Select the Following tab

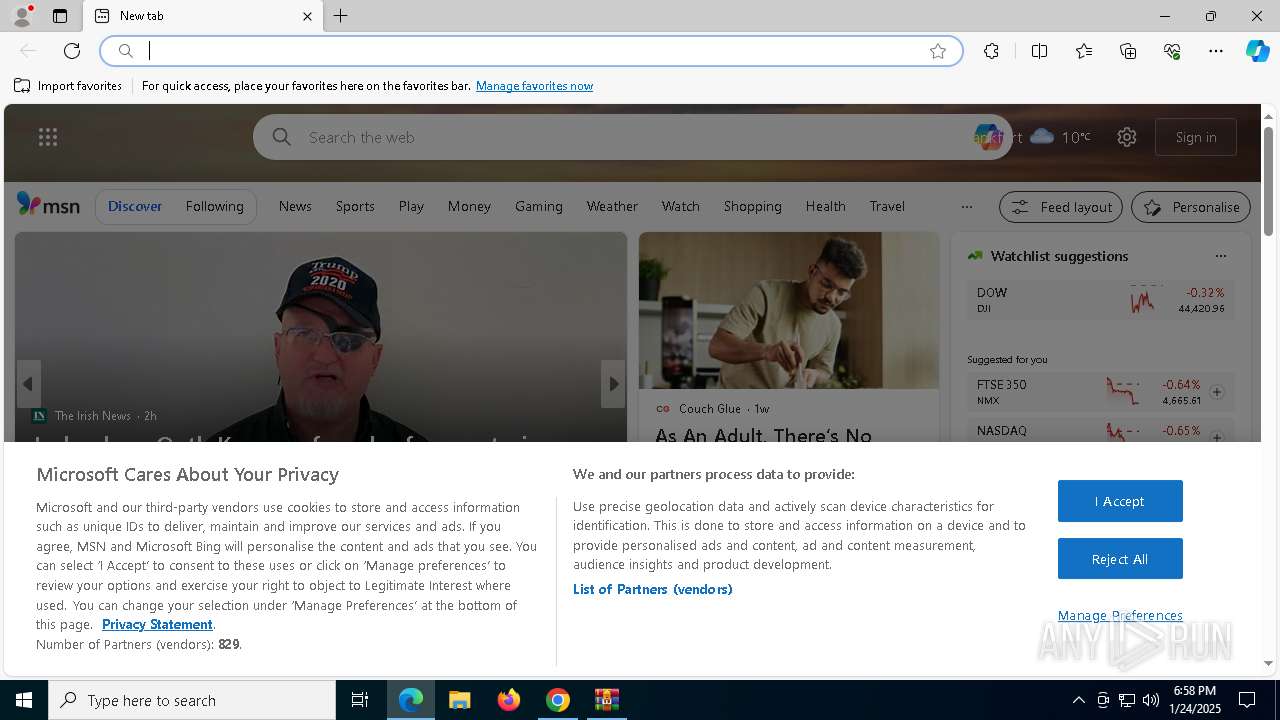214,206
